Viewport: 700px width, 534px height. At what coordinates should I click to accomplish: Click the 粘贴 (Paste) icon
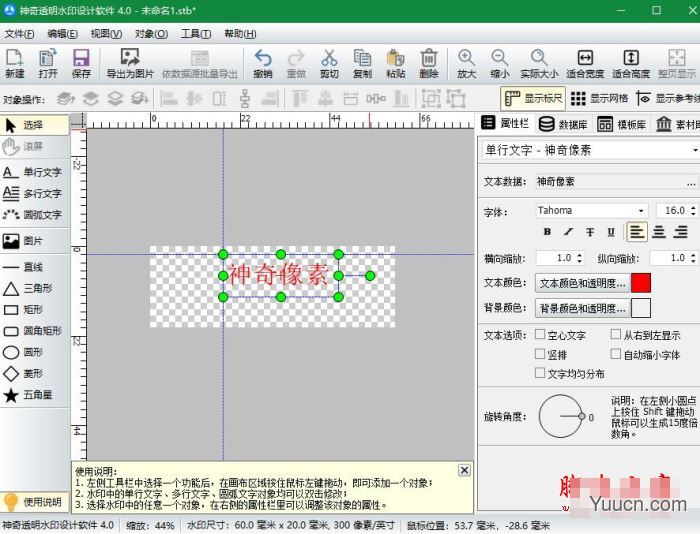coord(396,64)
